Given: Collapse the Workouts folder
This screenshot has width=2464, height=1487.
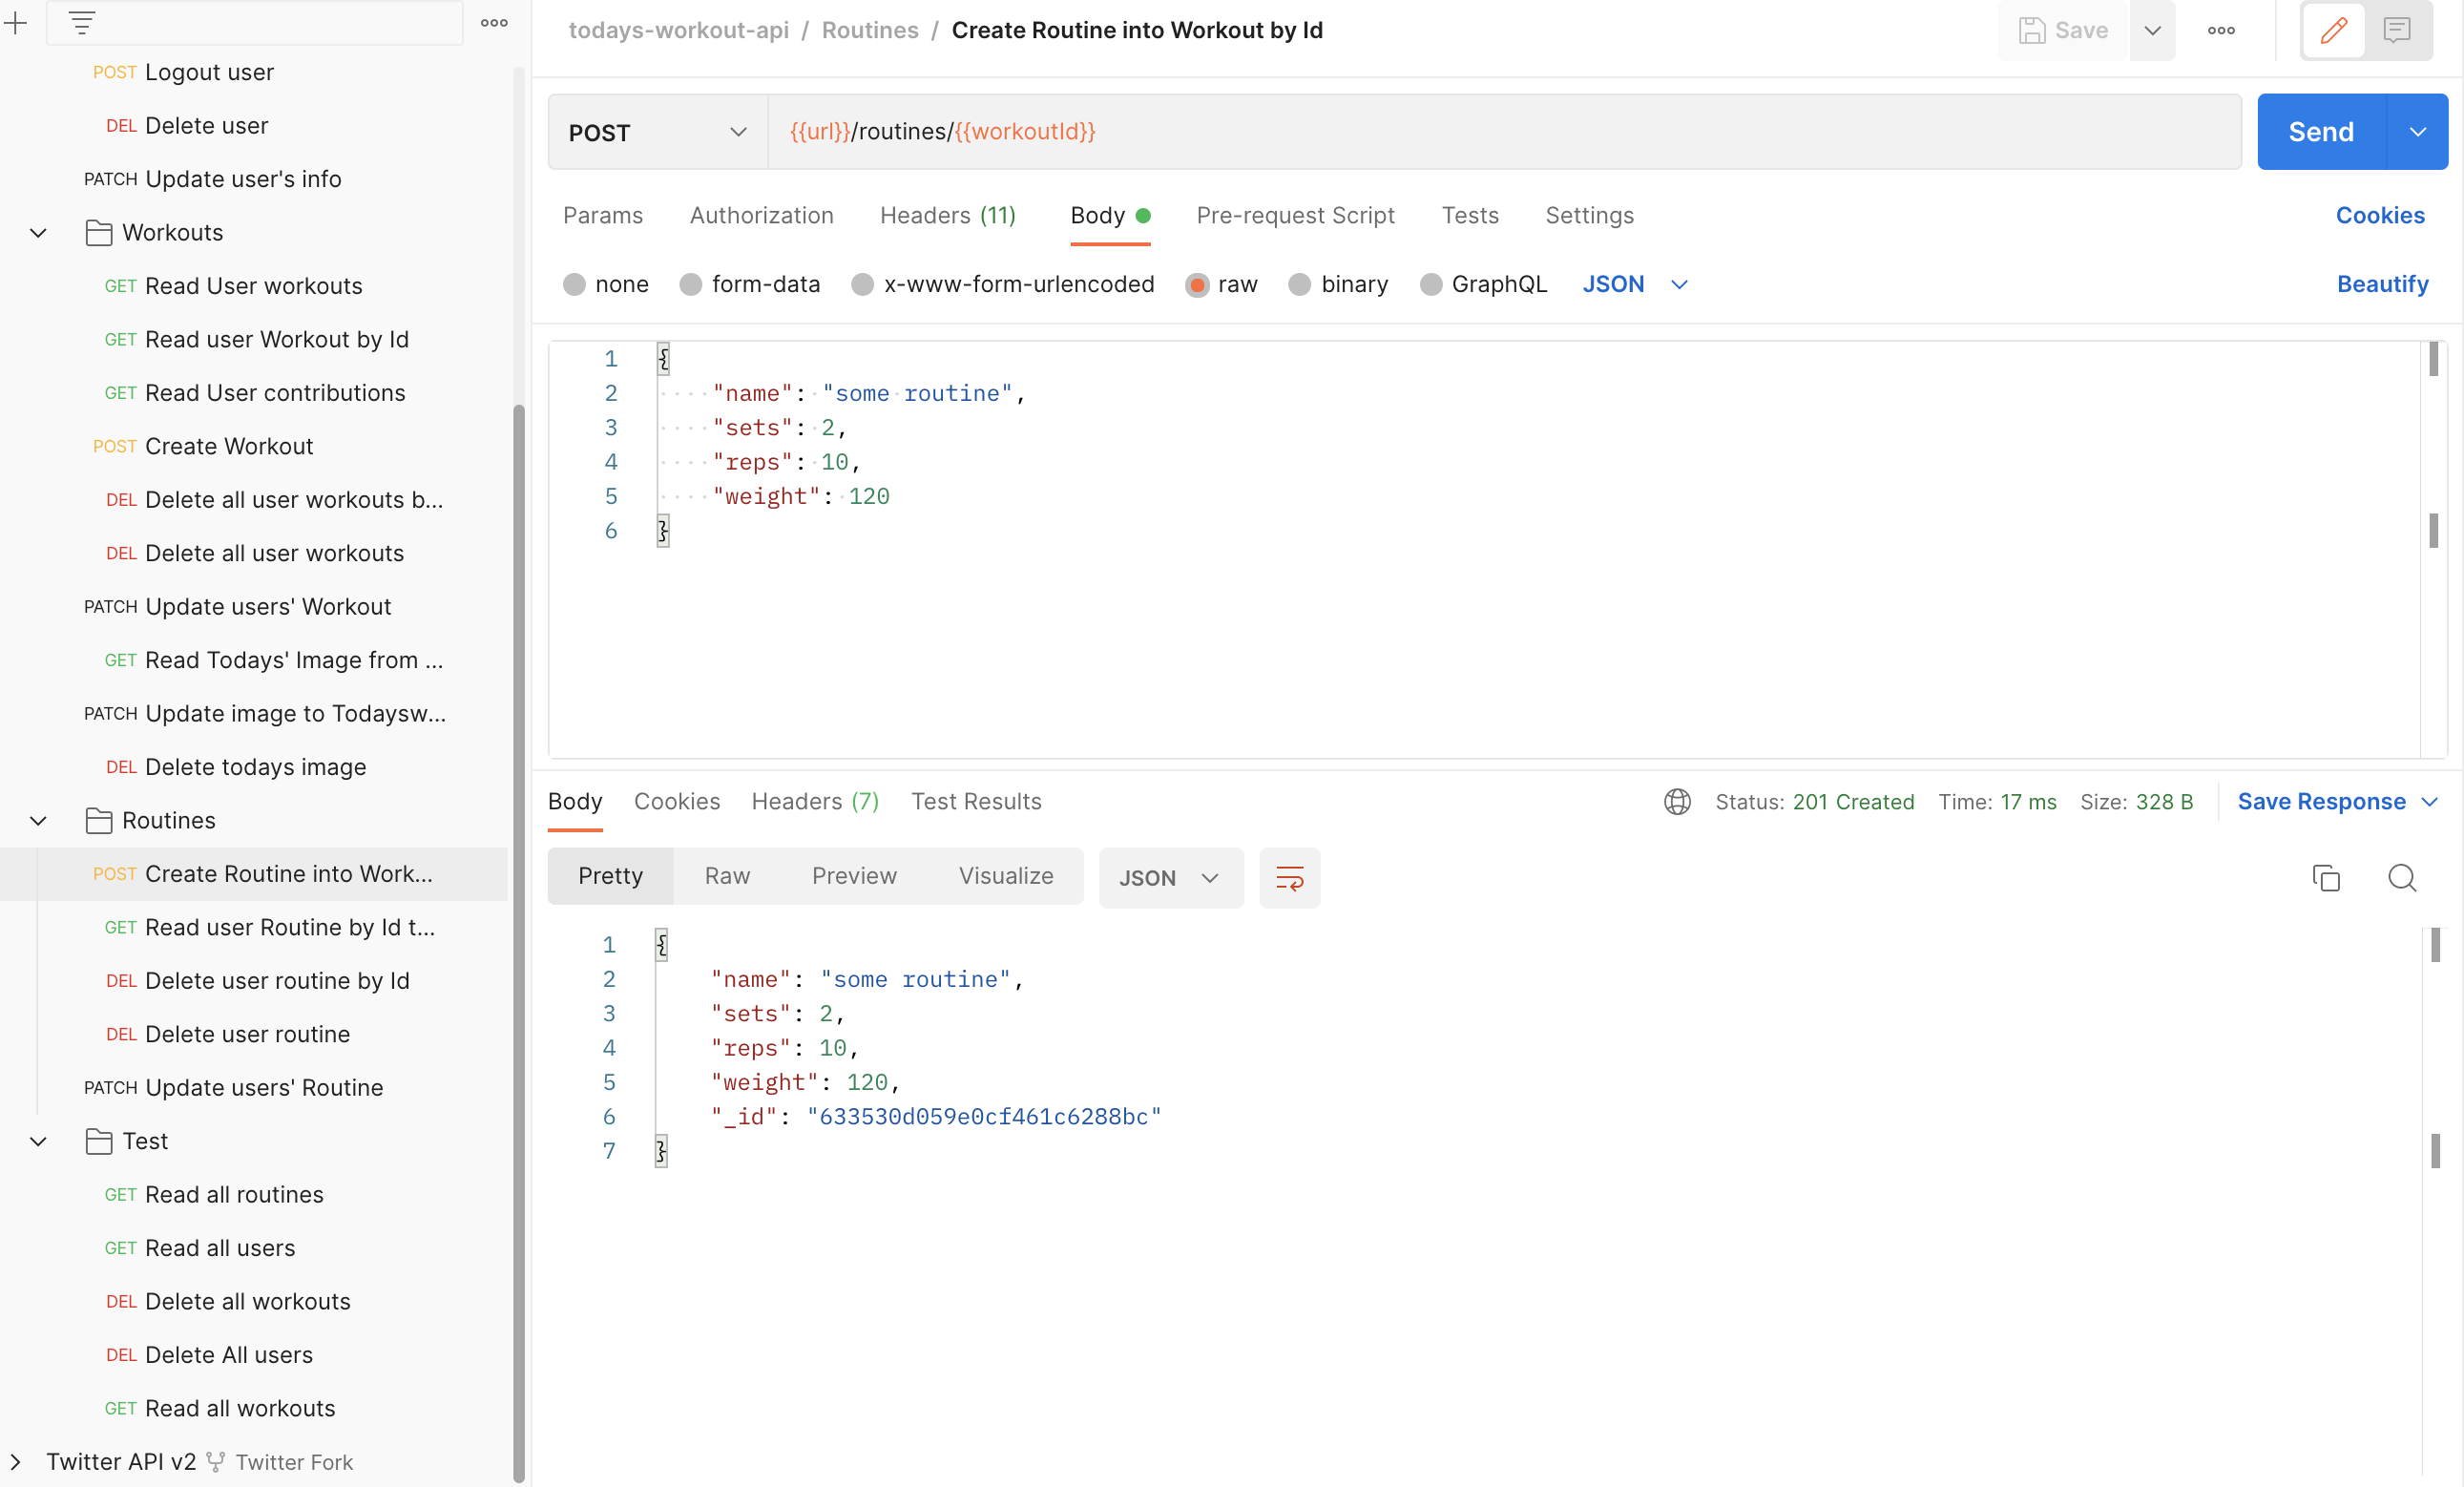Looking at the screenshot, I should click(37, 231).
